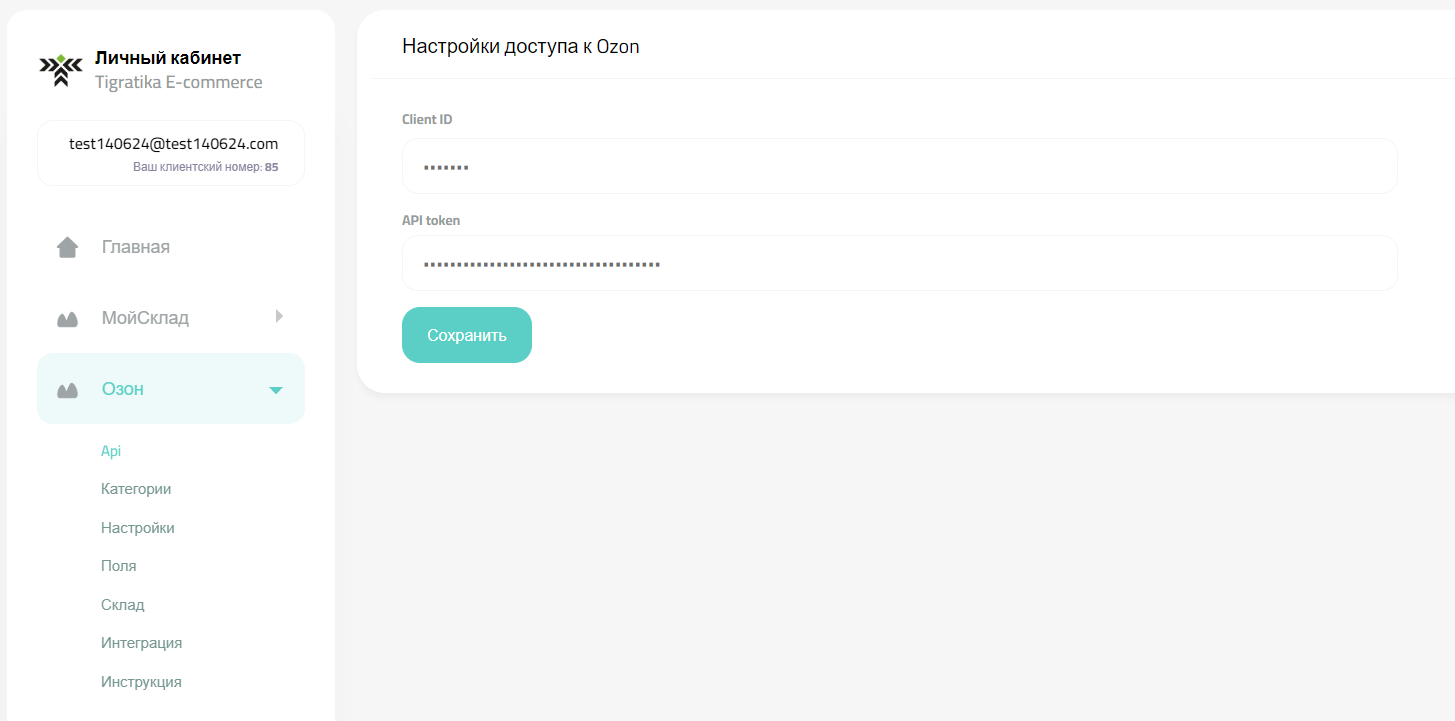Click the account email test140624@test140624.com
The image size is (1455, 721).
coord(174,144)
